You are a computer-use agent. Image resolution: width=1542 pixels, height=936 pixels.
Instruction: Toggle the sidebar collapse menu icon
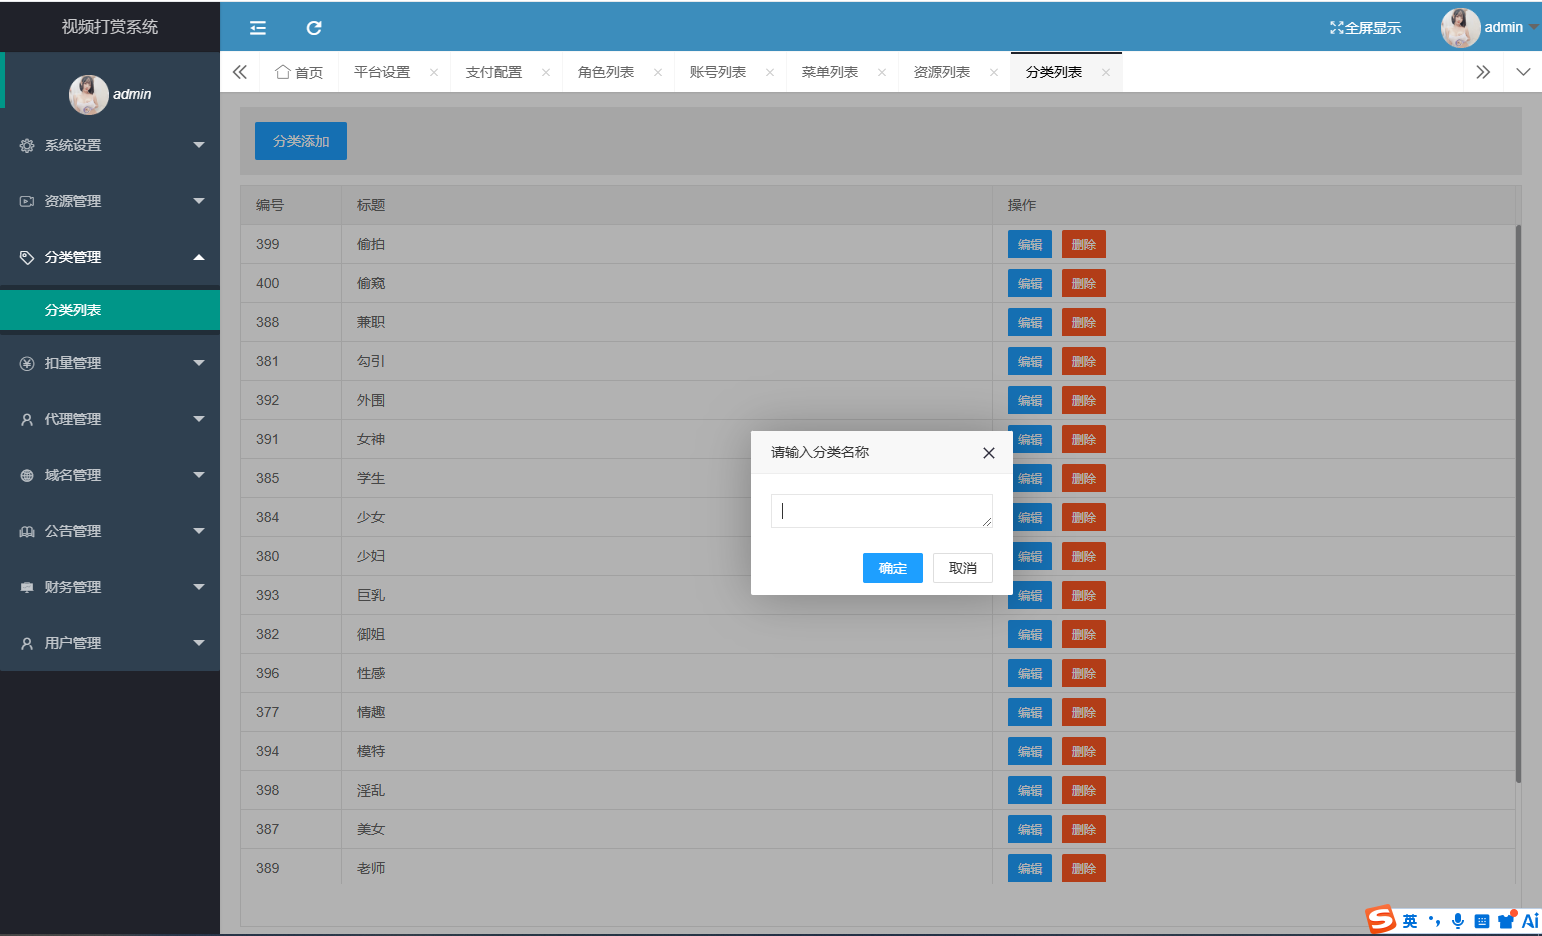point(258,28)
